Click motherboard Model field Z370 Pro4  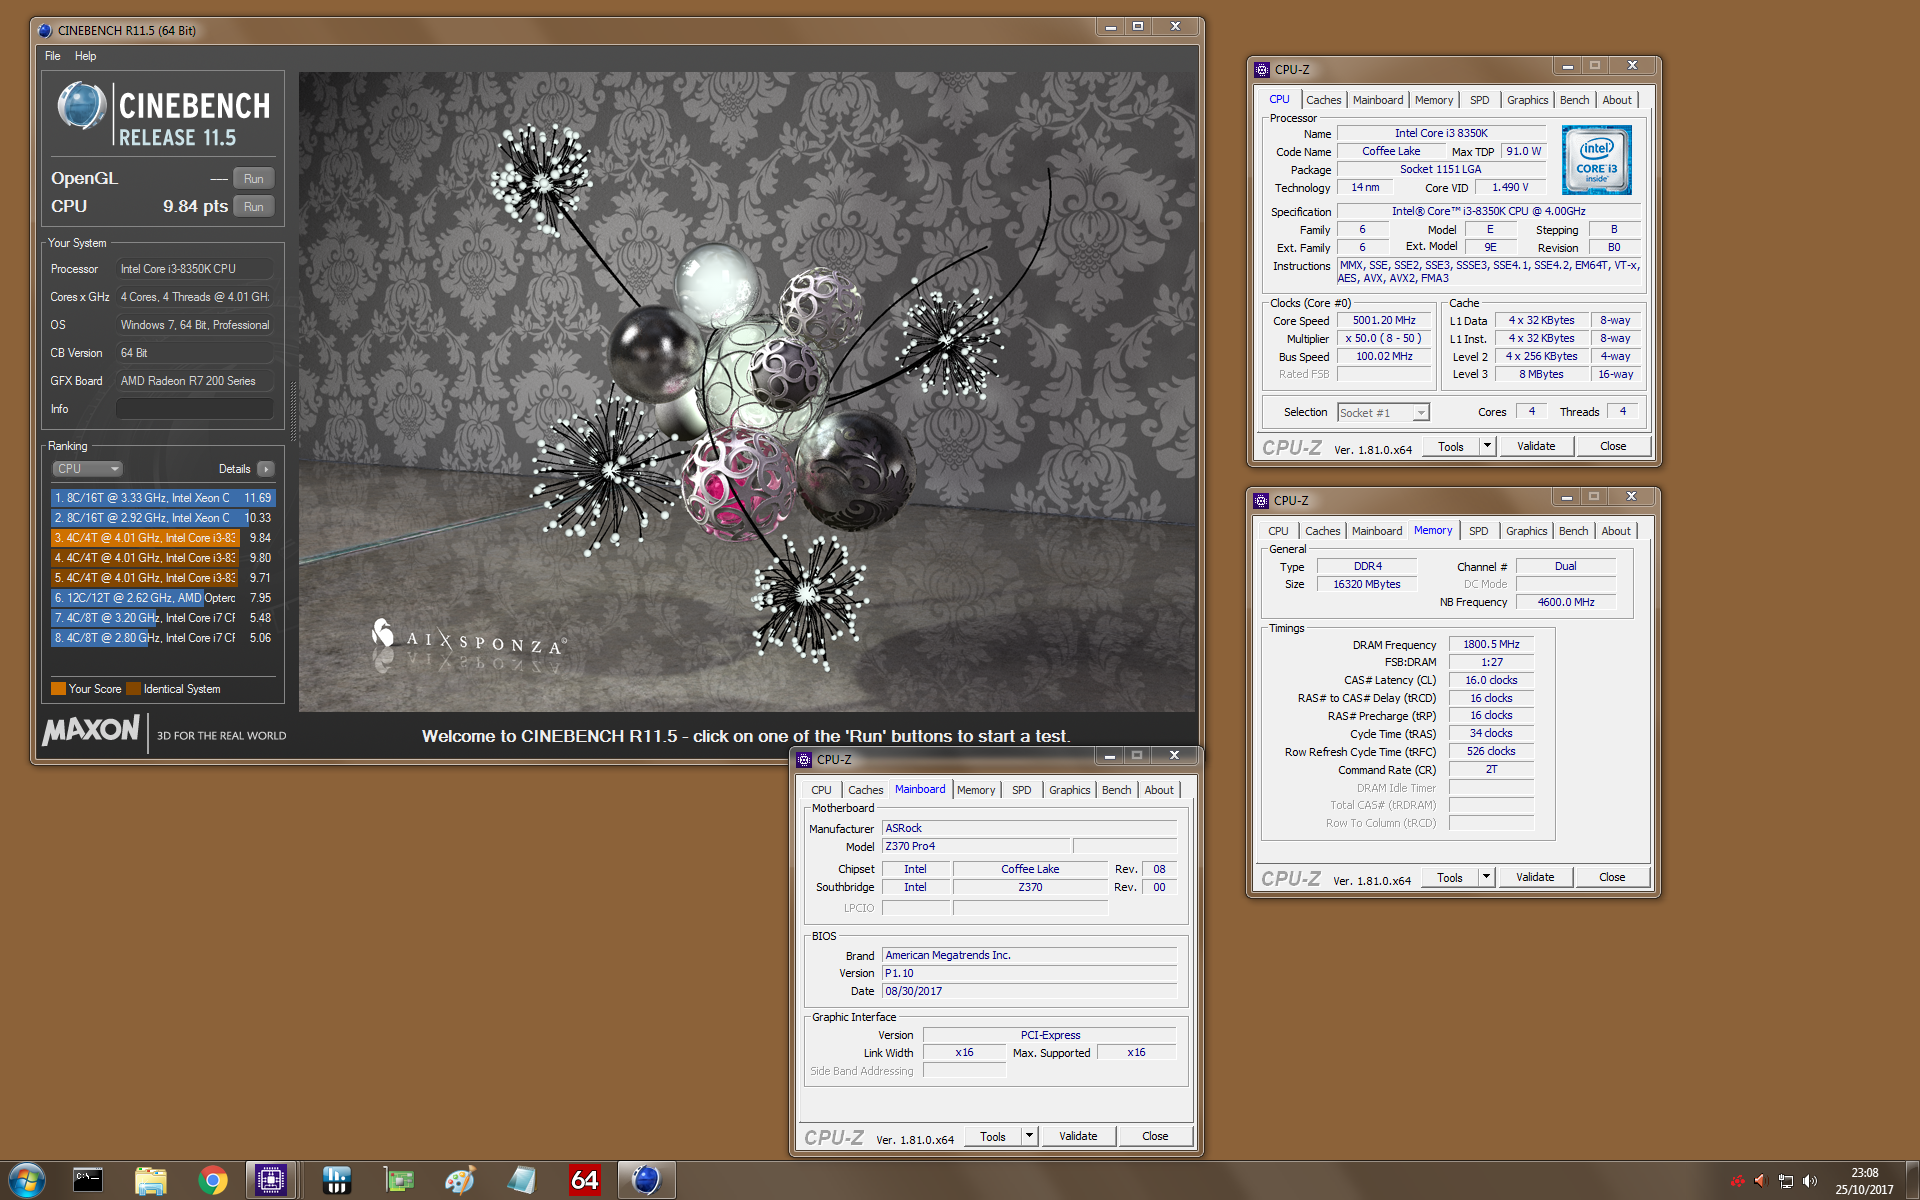pyautogui.click(x=975, y=847)
